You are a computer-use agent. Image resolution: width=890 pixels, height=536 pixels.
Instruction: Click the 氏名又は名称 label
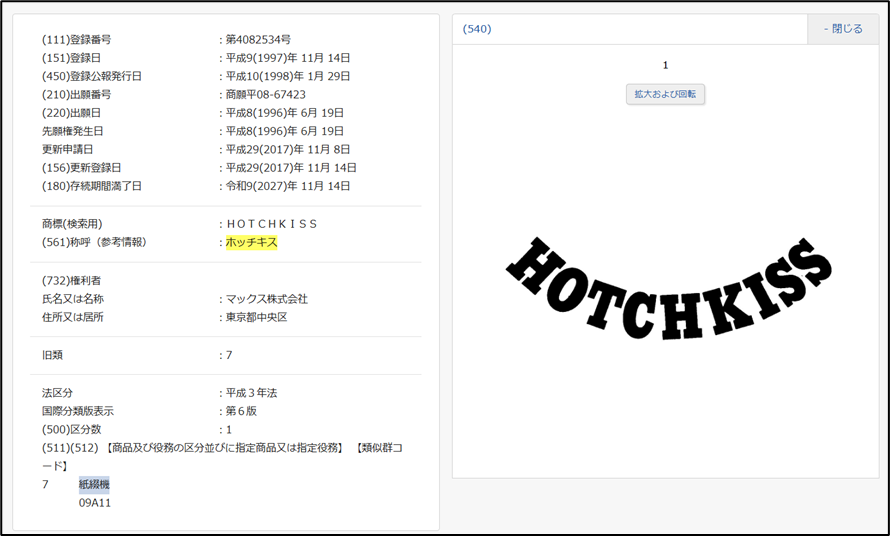(73, 299)
